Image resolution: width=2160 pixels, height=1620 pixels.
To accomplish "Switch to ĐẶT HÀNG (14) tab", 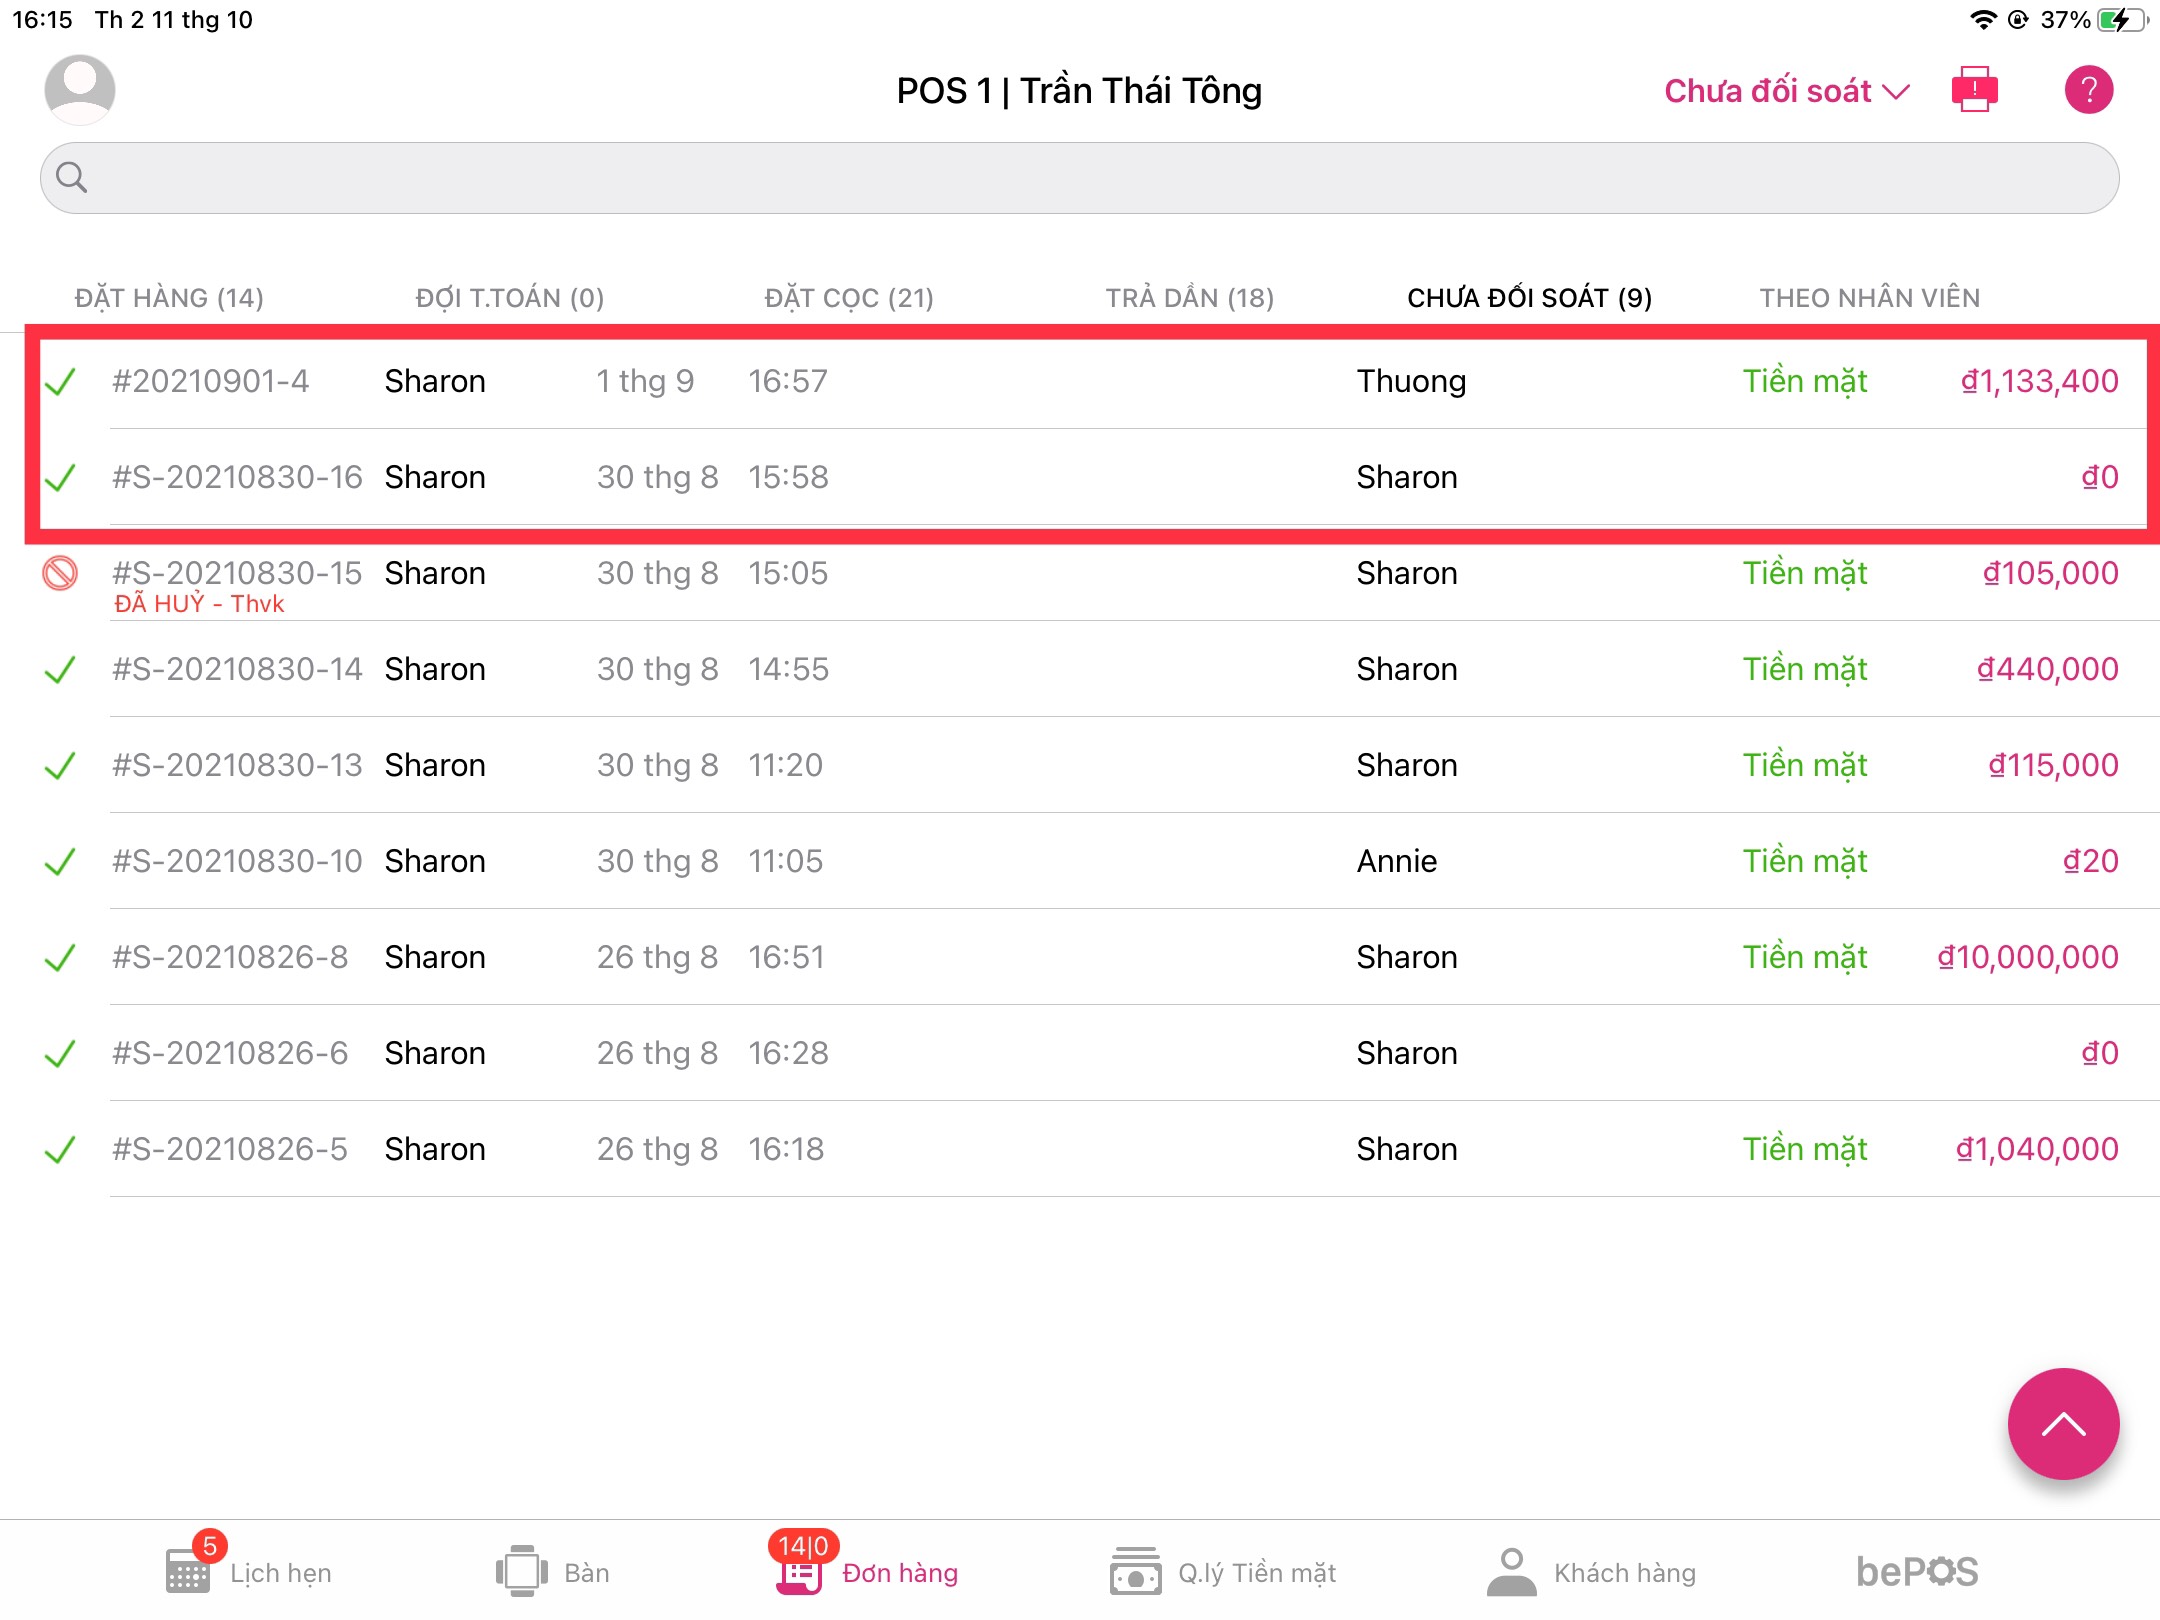I will click(x=169, y=298).
